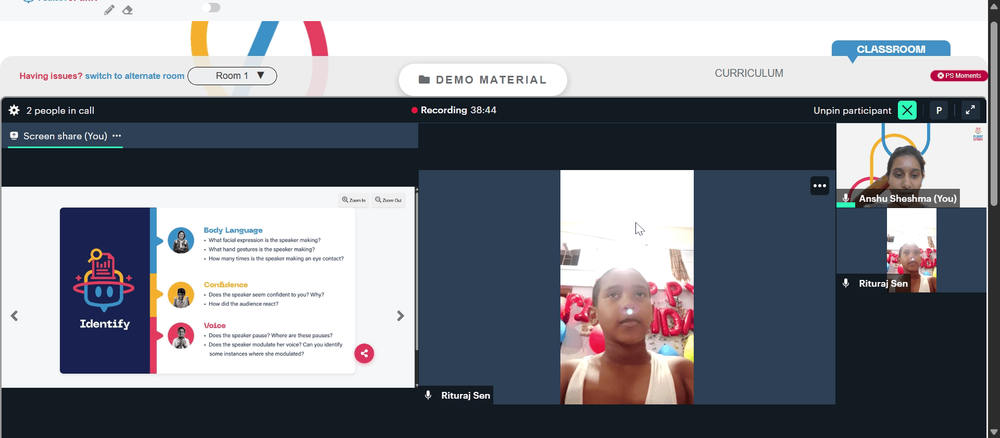Select the eraser tool
The width and height of the screenshot is (1000, 438).
coord(128,10)
